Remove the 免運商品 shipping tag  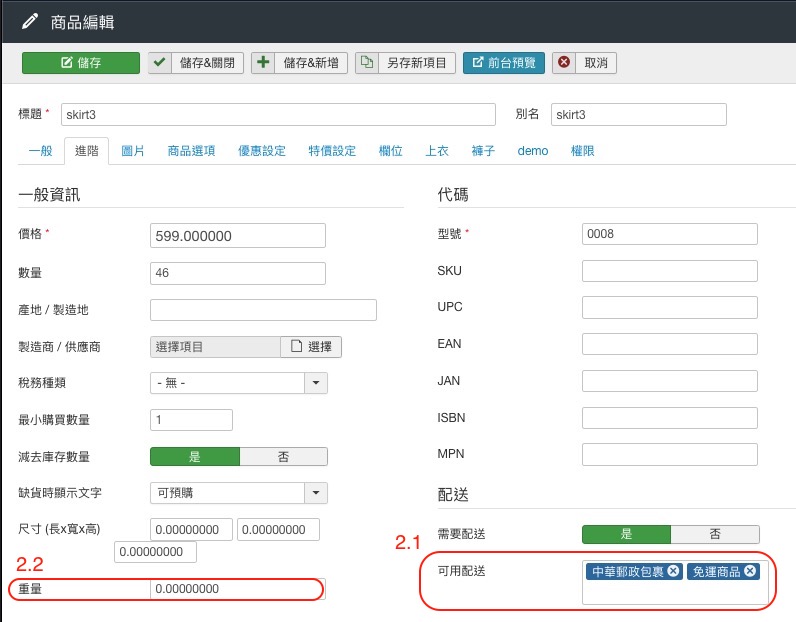(x=750, y=571)
